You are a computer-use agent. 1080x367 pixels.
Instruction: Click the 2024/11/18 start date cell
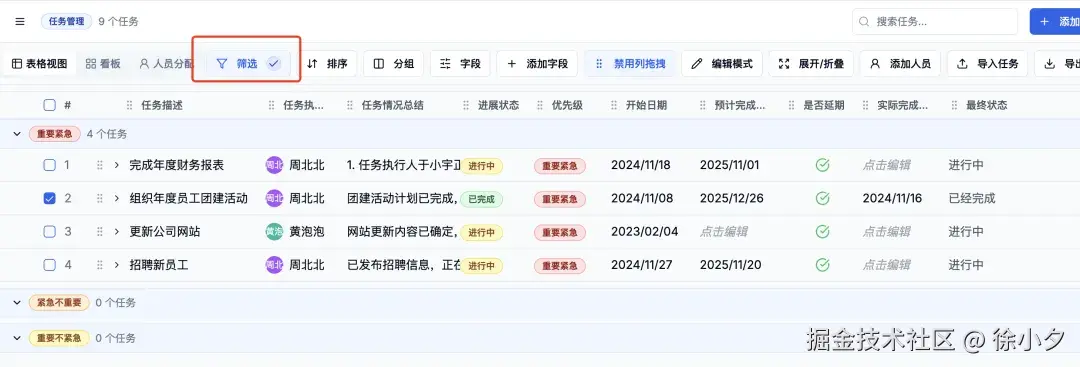[641, 165]
